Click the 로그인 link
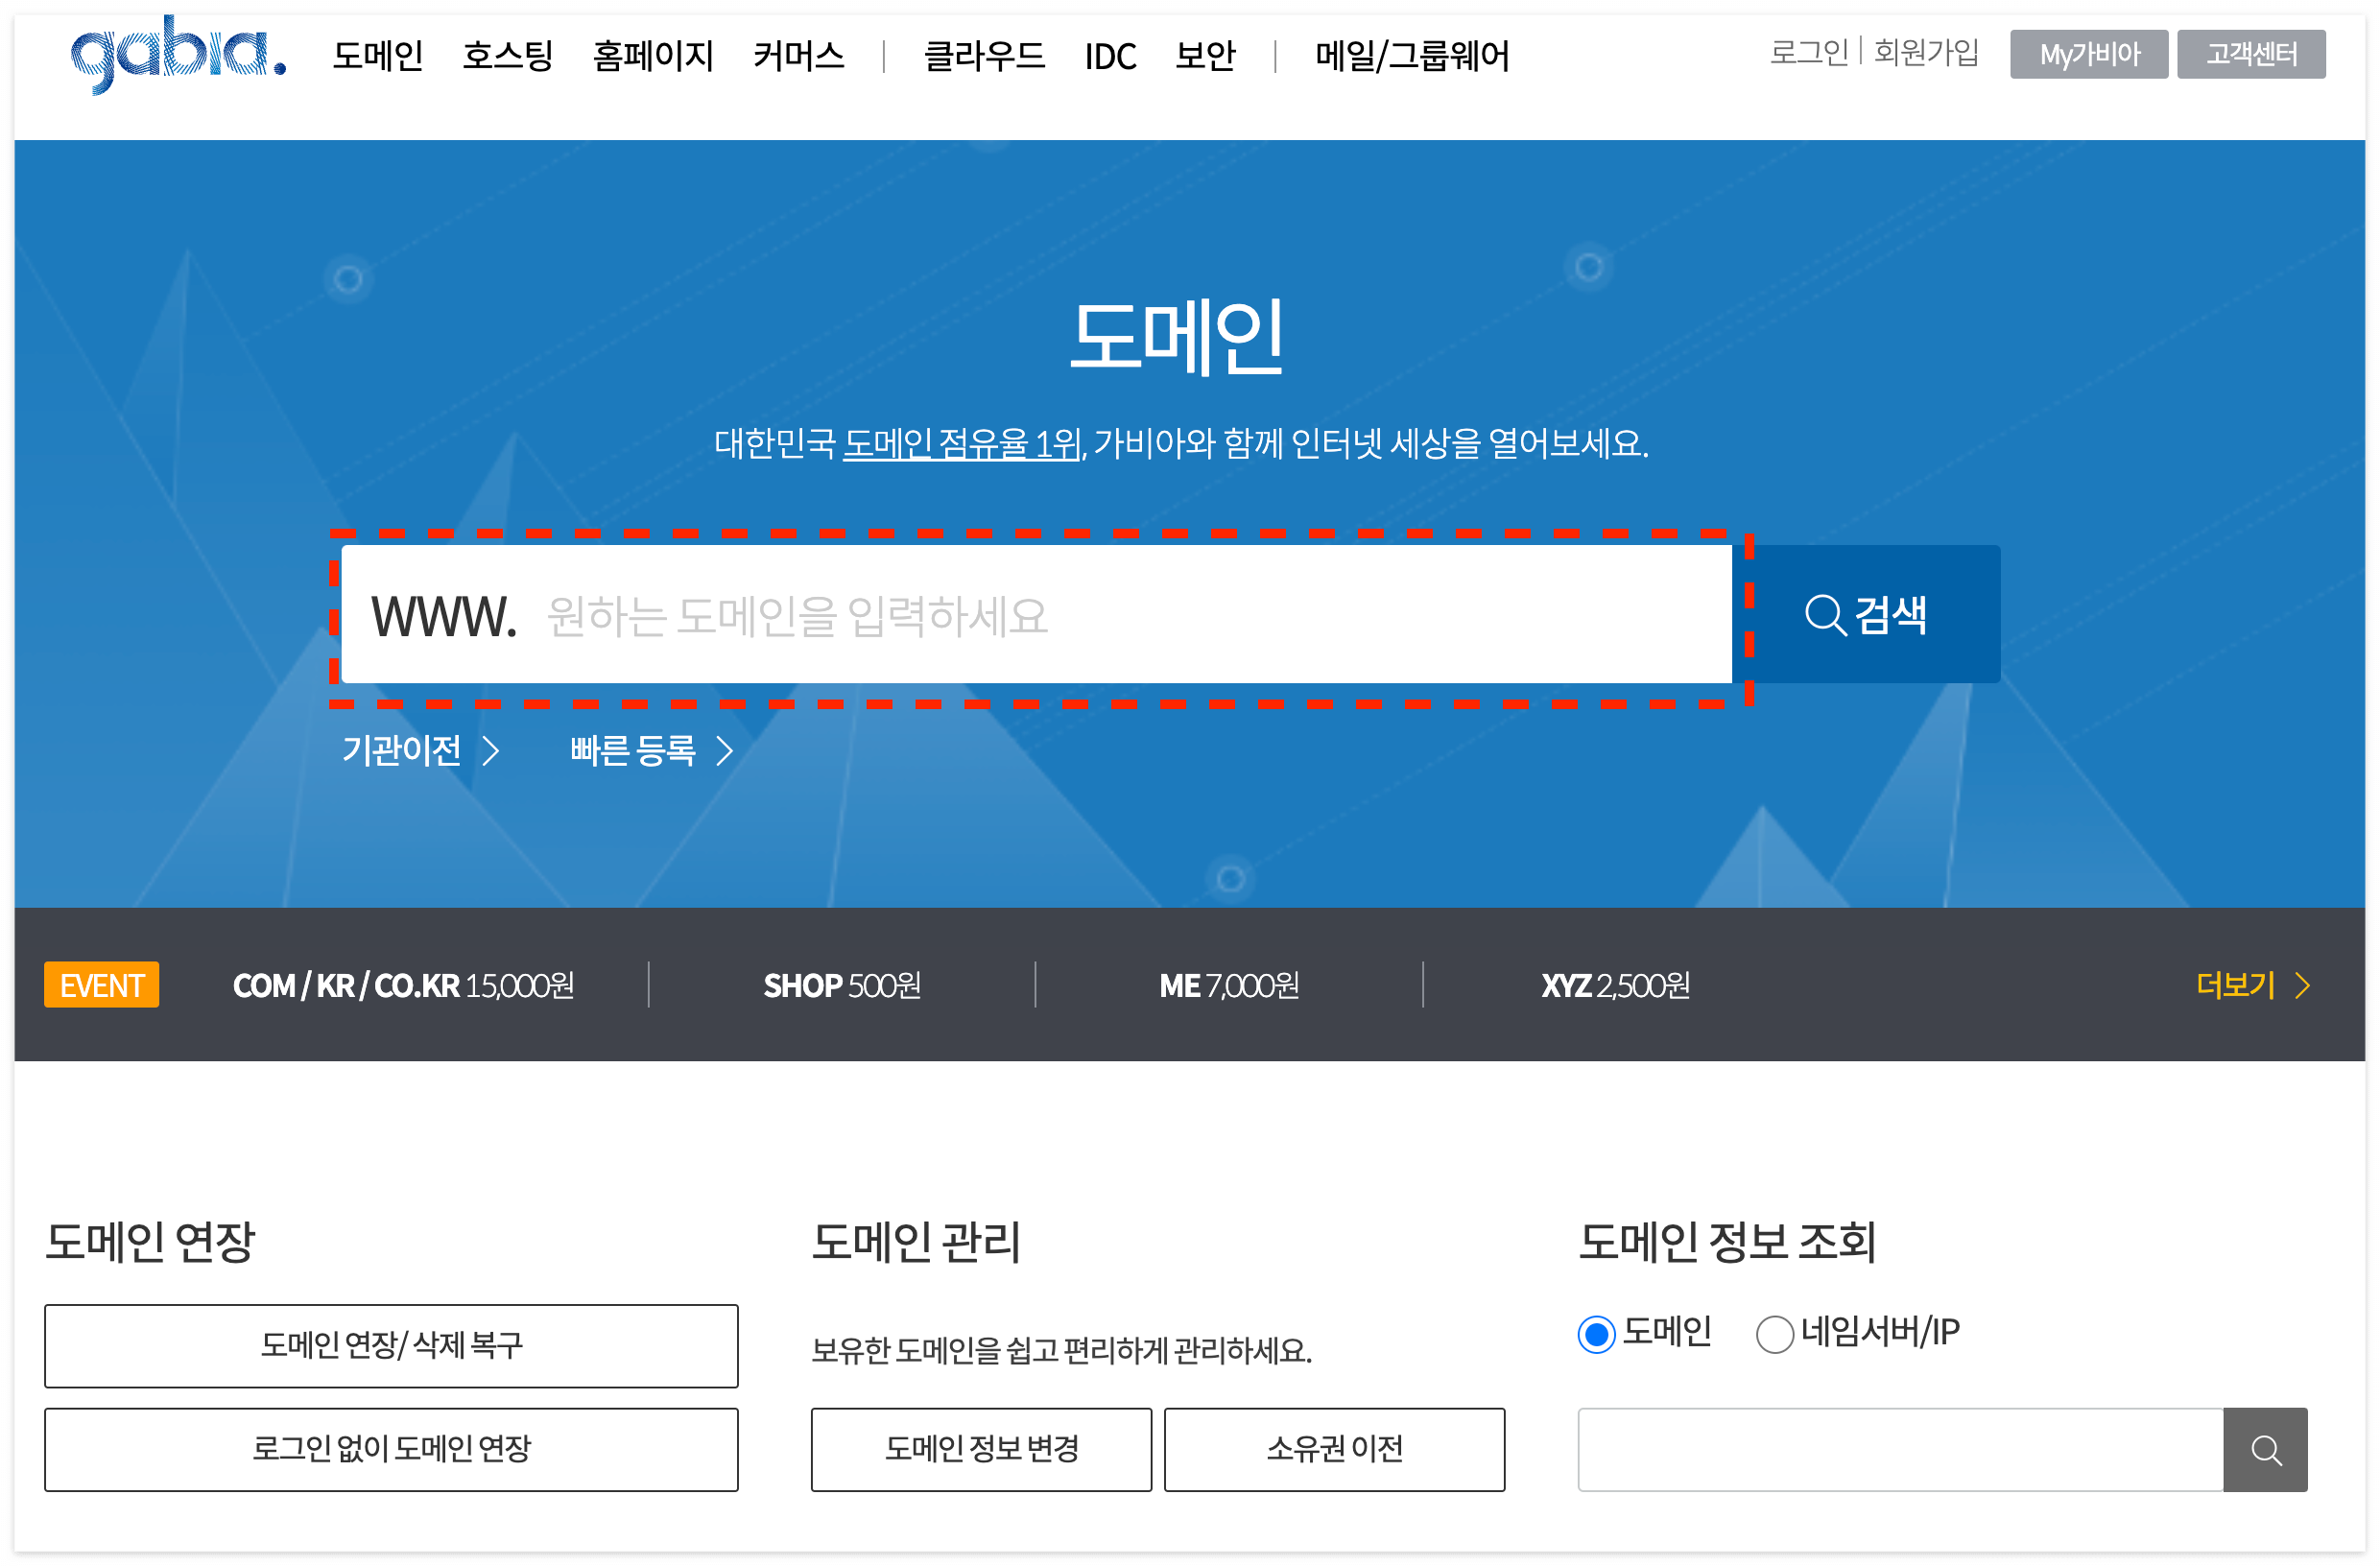The height and width of the screenshot is (1566, 2380). pos(1809,51)
